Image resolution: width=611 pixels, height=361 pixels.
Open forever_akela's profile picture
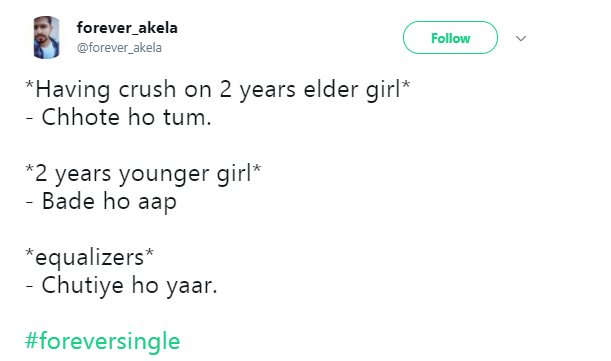(x=46, y=37)
